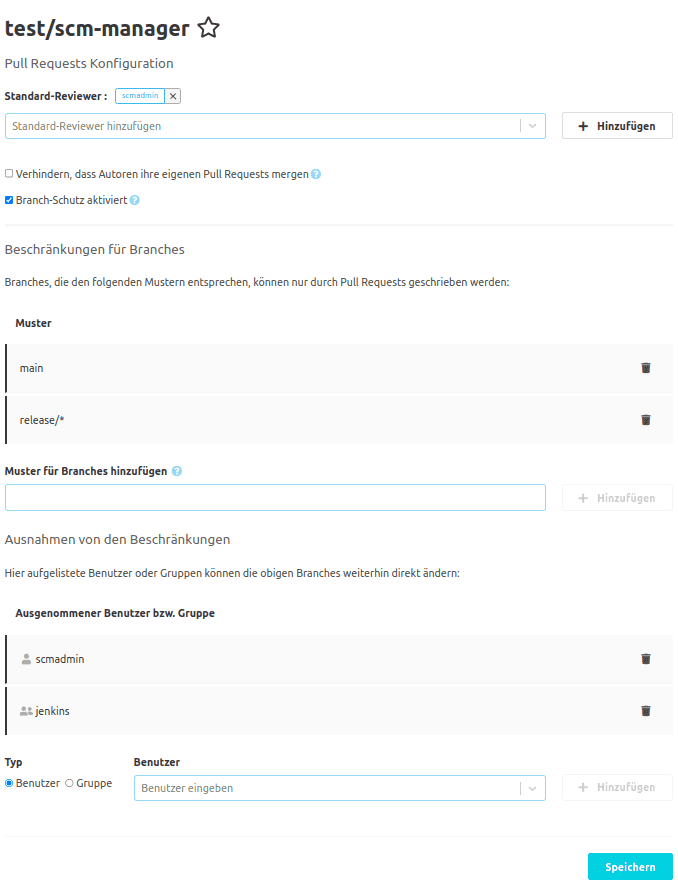Image resolution: width=678 pixels, height=889 pixels.
Task: Open help tooltip next to Branch-Schutz aktiviert
Action: click(x=134, y=199)
